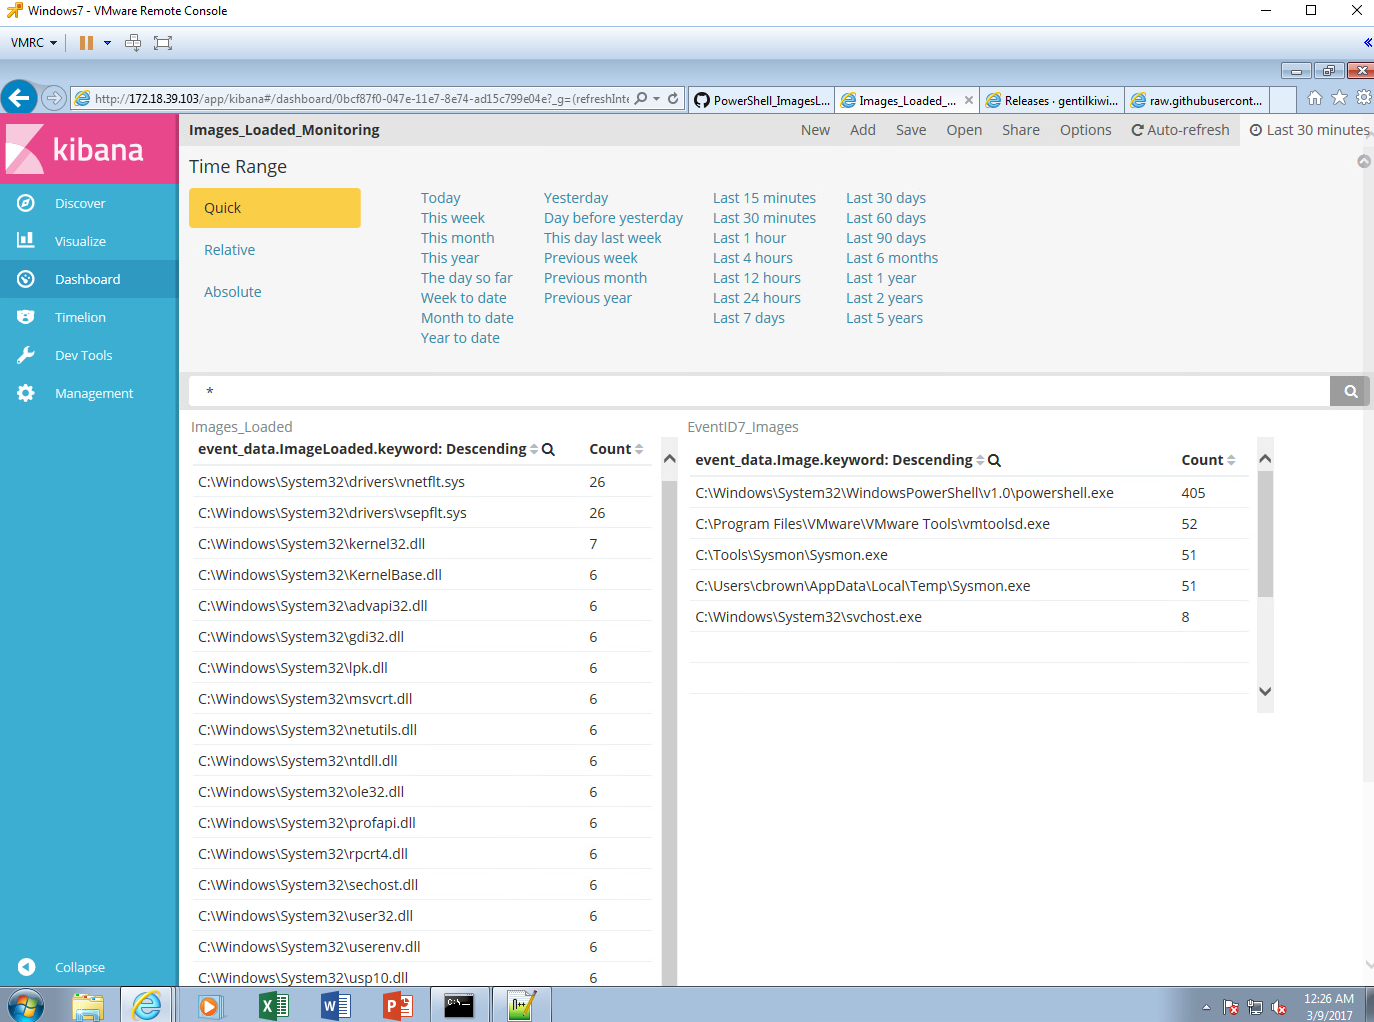The image size is (1374, 1022).
Task: Click the Kibana logo
Action: coord(89,149)
